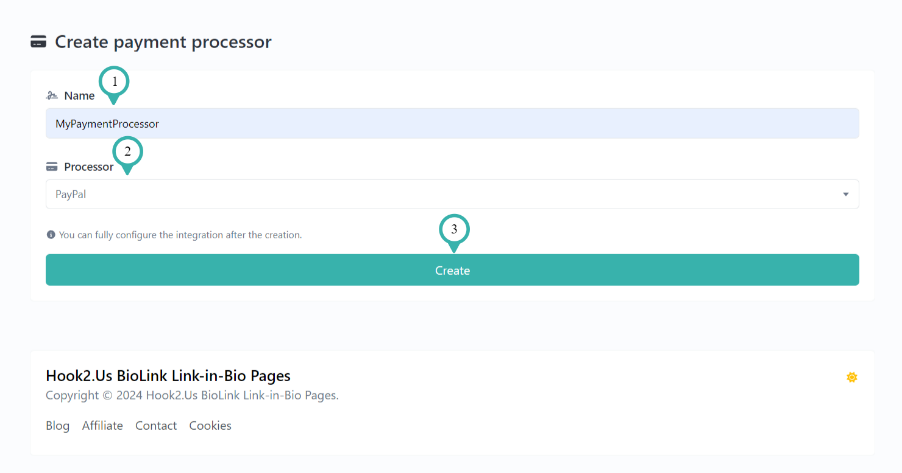Image resolution: width=902 pixels, height=473 pixels.
Task: Click the info icon before configuration note
Action: tap(51, 235)
